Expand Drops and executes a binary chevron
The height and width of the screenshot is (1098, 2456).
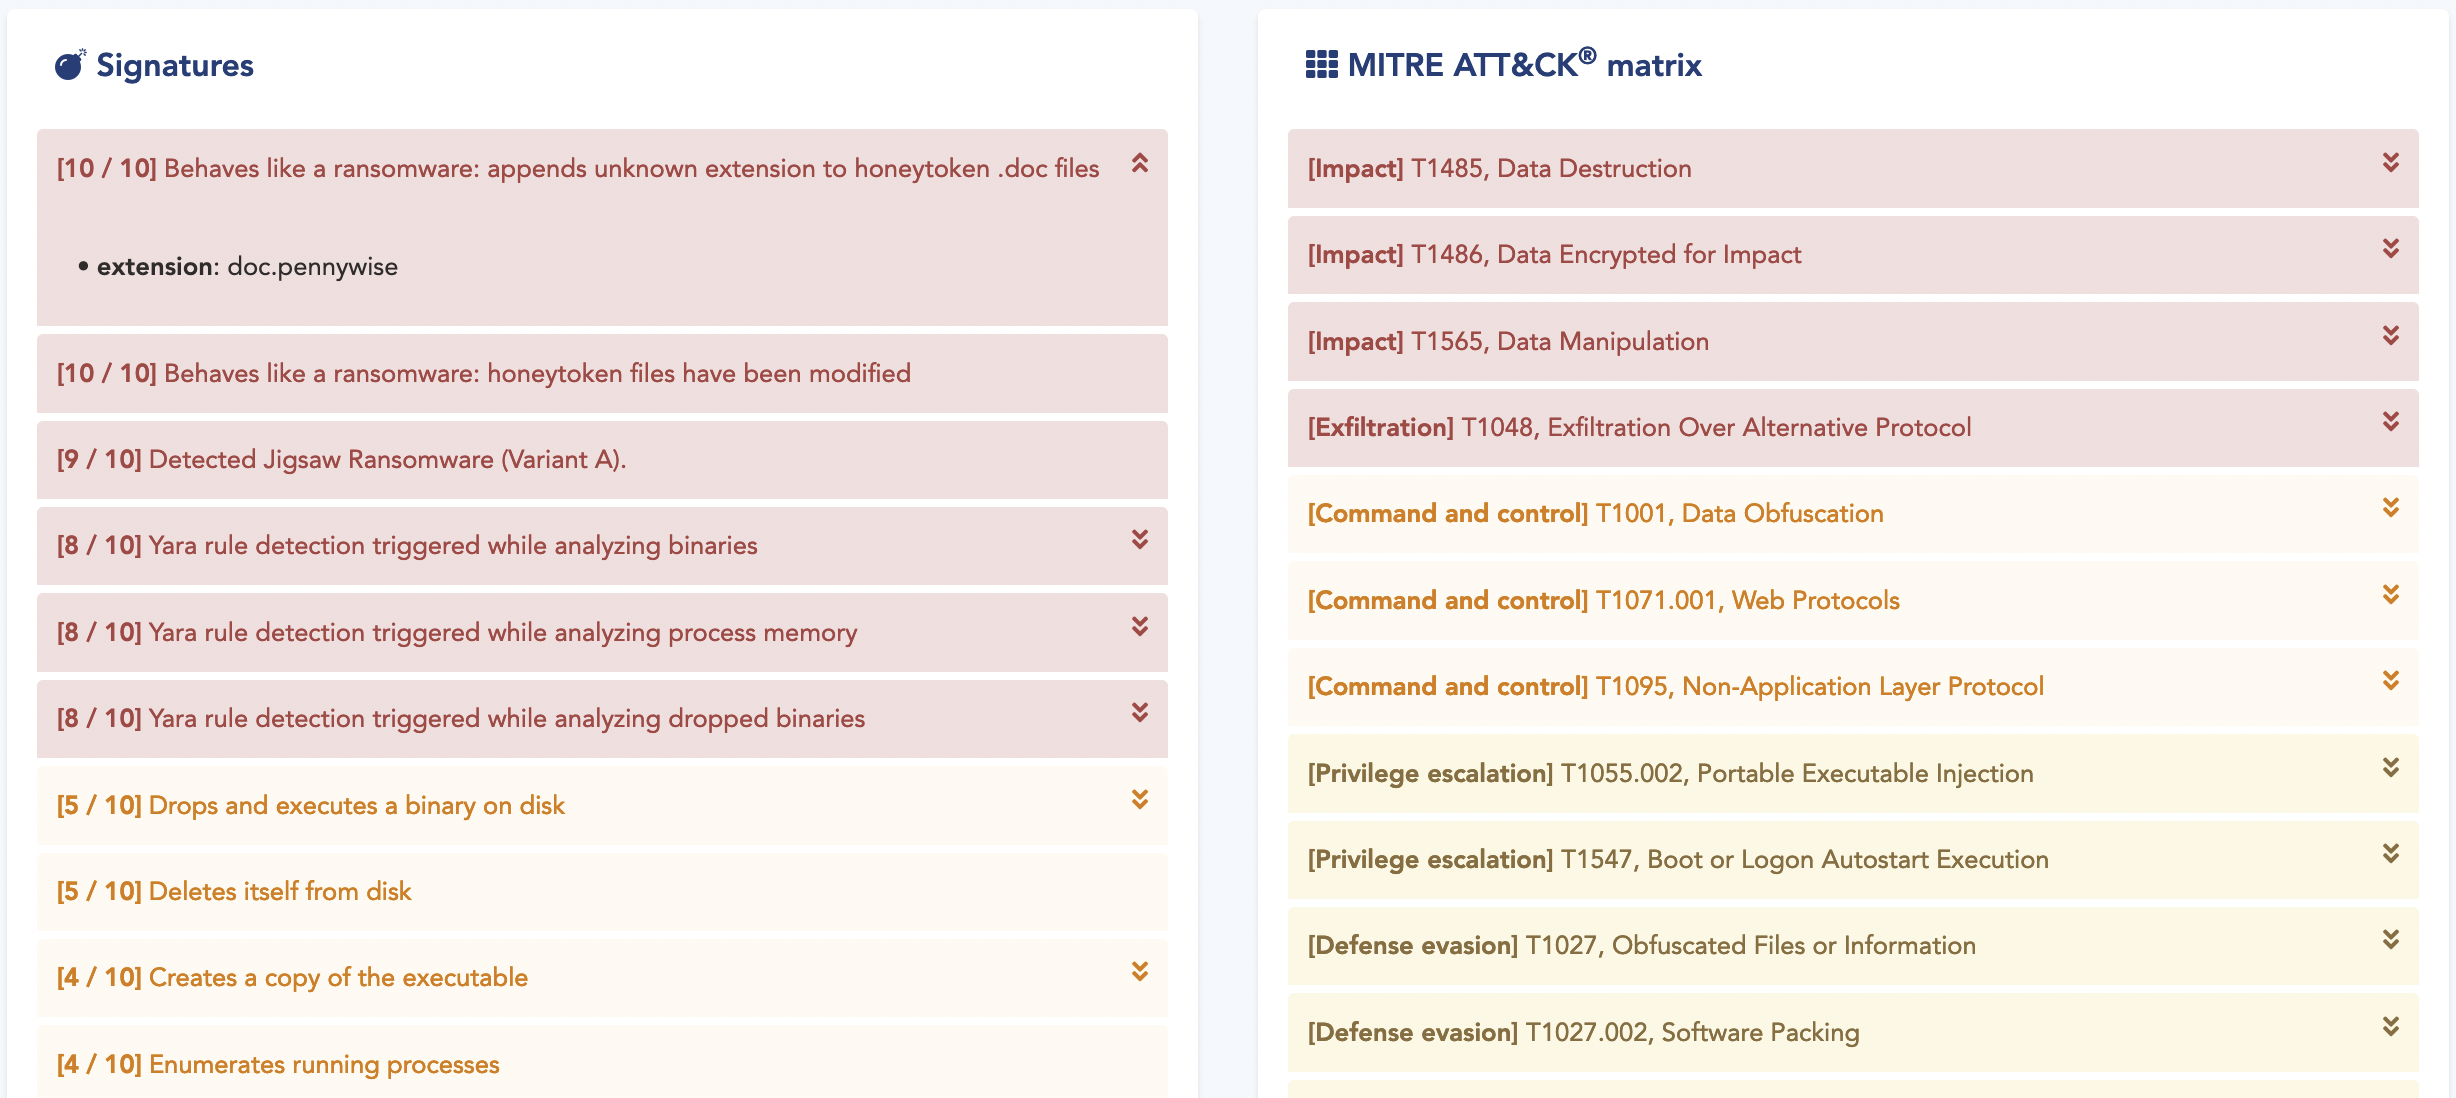1139,800
